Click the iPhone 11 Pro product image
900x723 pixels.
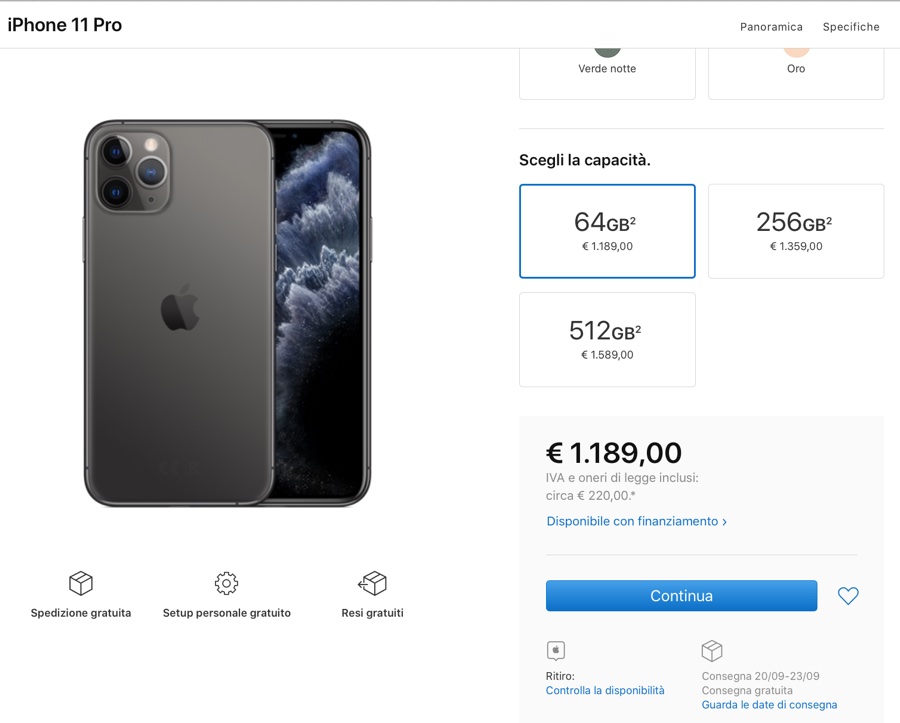coord(227,313)
